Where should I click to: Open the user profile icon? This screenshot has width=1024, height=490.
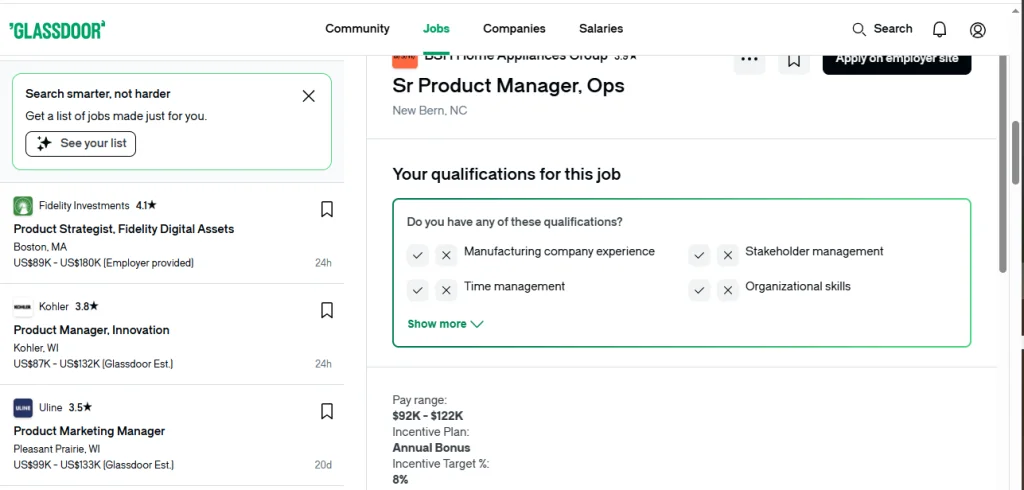tap(978, 29)
